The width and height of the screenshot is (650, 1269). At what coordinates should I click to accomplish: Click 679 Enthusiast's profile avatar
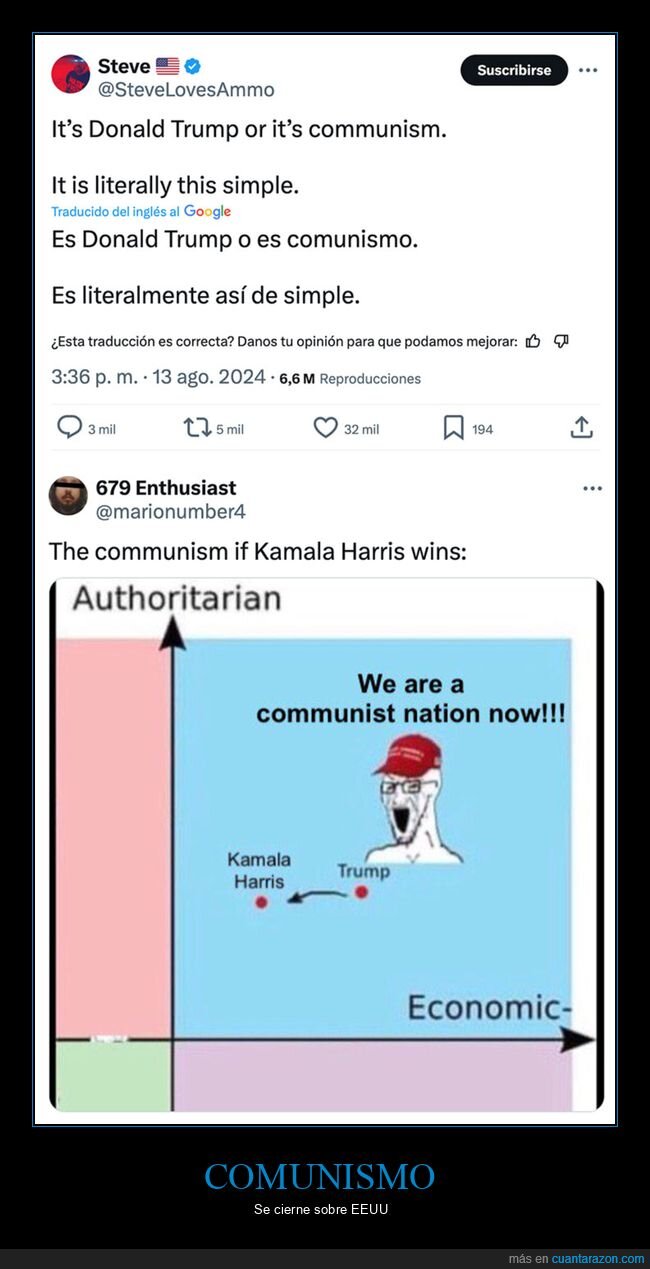click(68, 495)
